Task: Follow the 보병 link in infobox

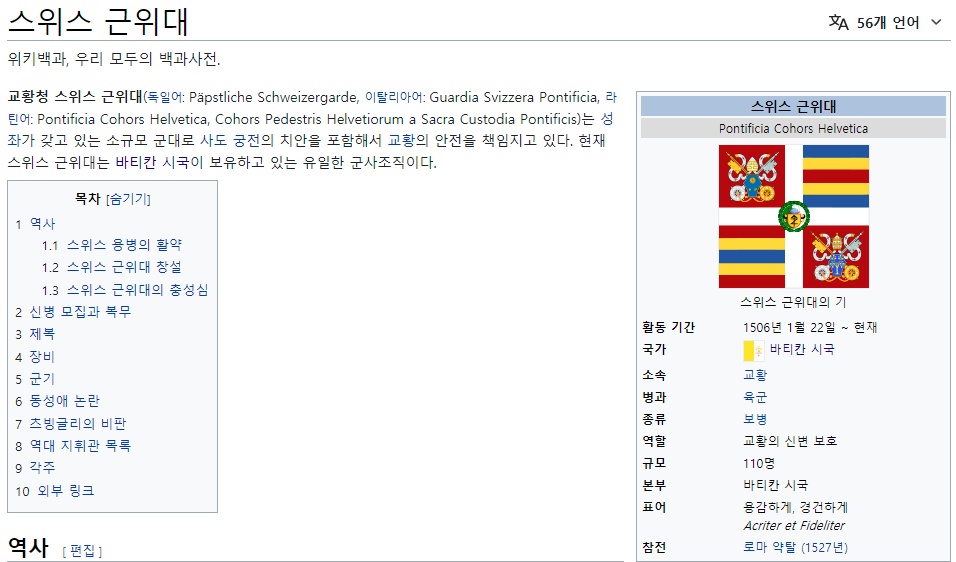Action: (x=755, y=419)
